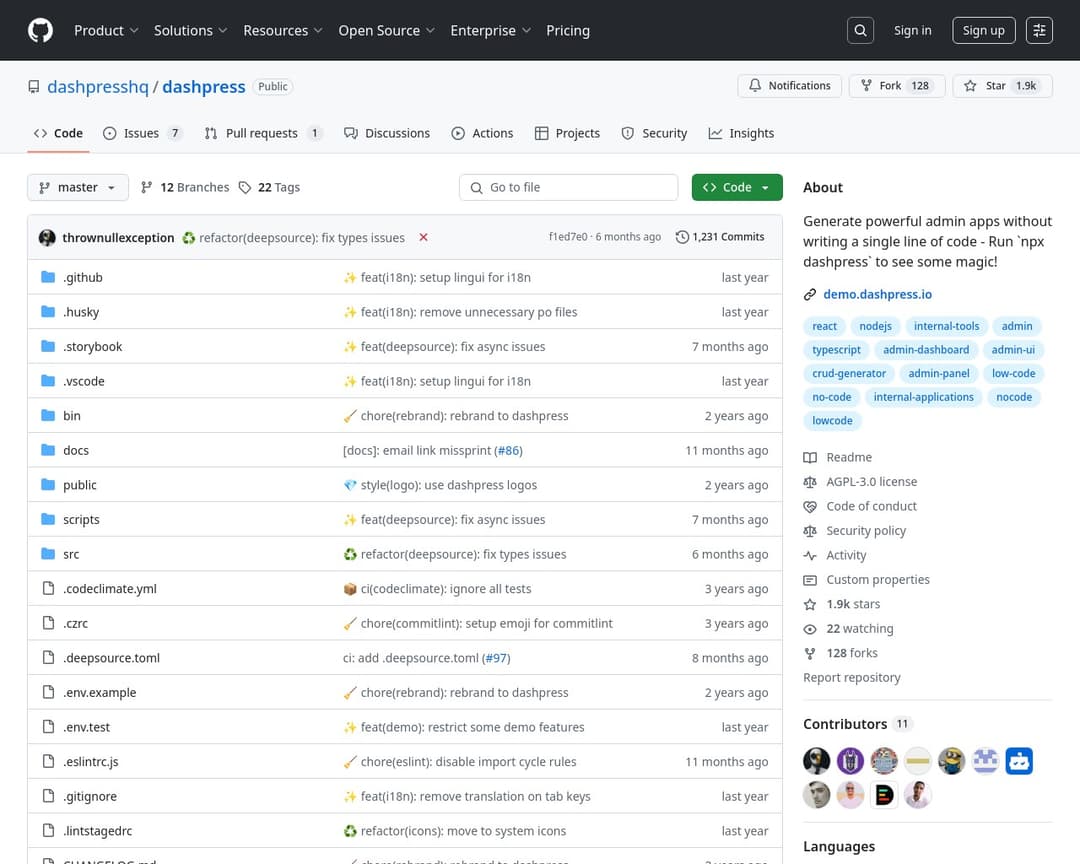Click the Contributors heading link
Viewport: 1080px width, 864px height.
(x=845, y=724)
